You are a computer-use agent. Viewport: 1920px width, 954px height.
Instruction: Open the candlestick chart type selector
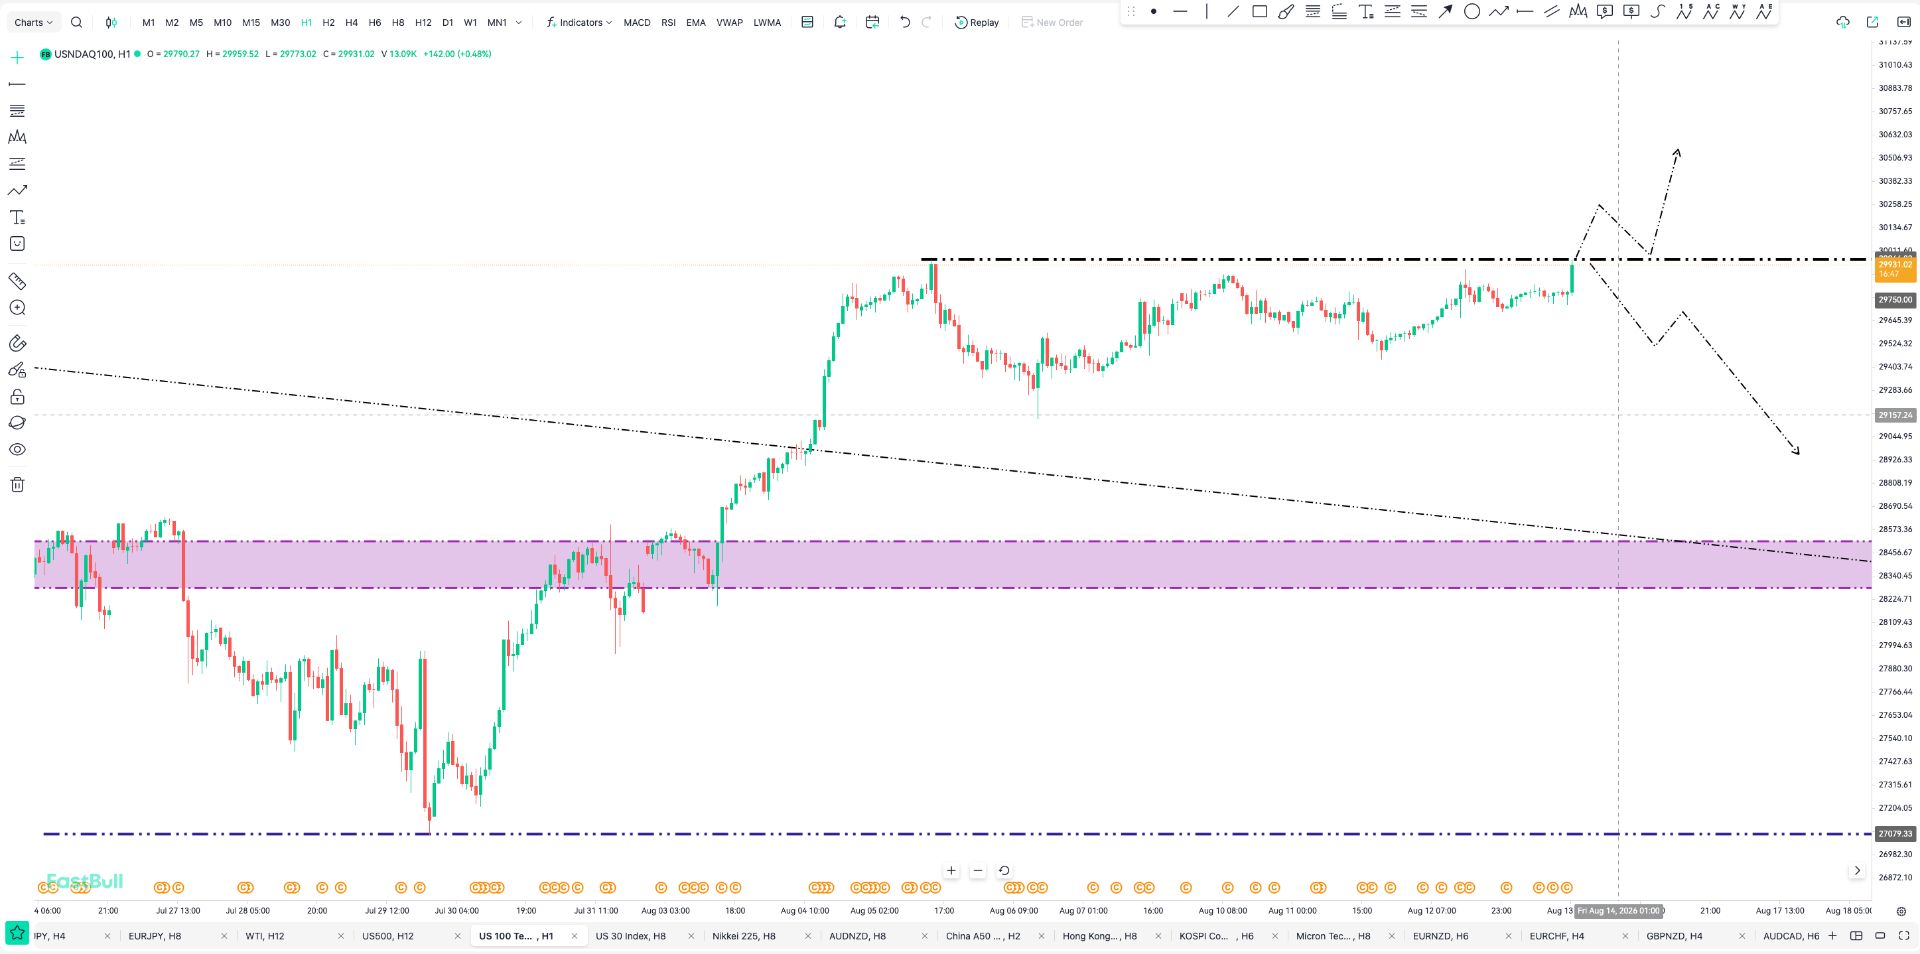click(111, 22)
